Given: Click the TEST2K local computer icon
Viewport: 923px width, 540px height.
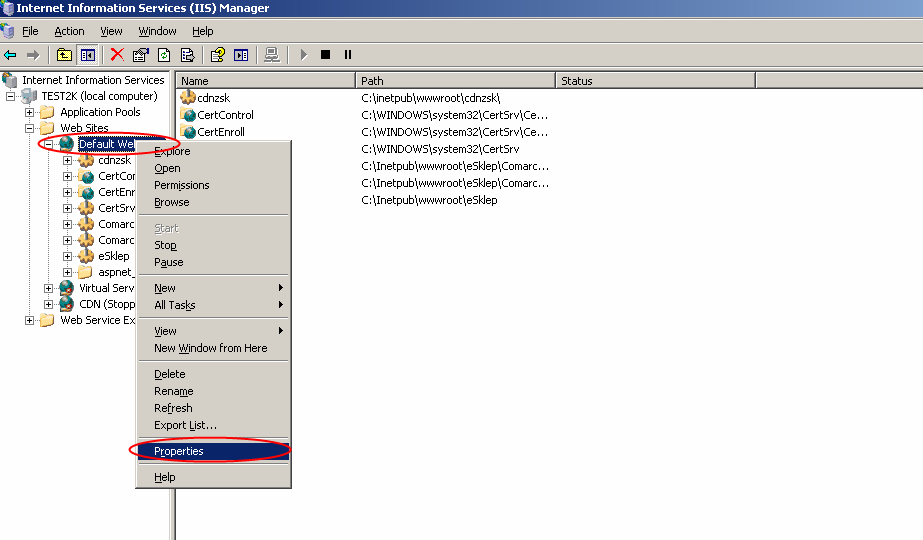Looking at the screenshot, I should click(x=29, y=96).
